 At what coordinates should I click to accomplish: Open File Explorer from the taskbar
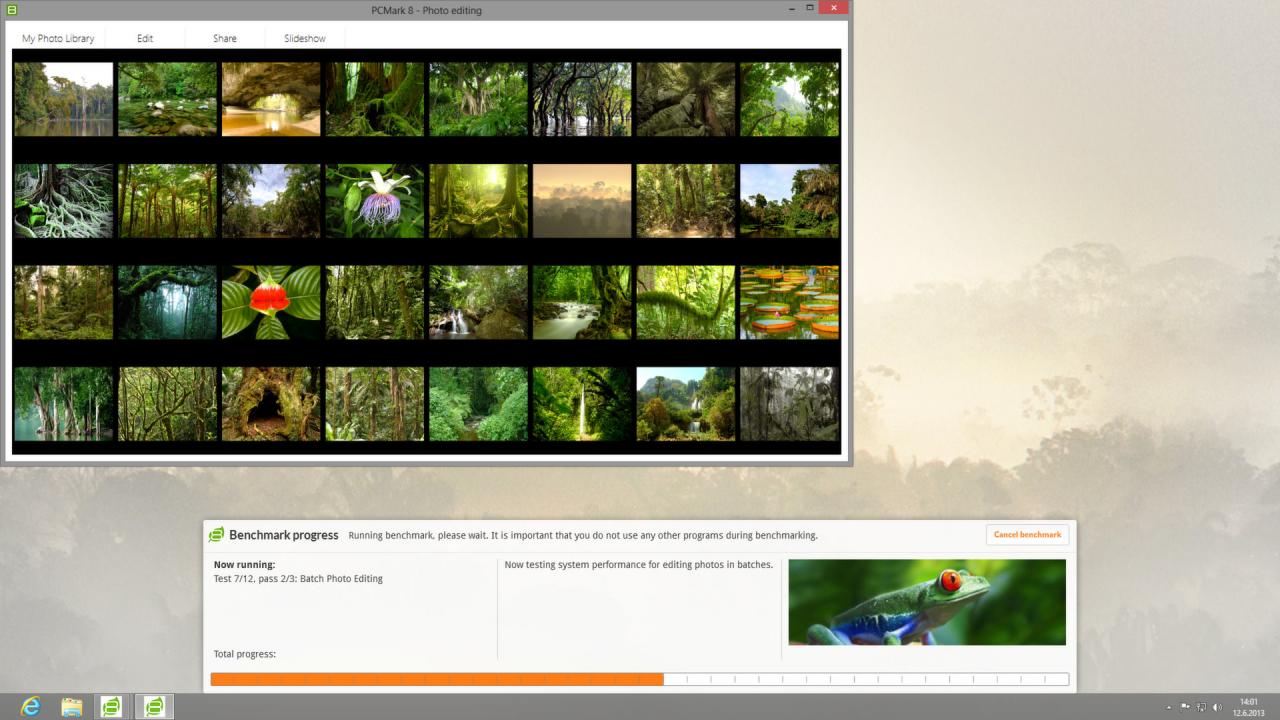pyautogui.click(x=71, y=706)
